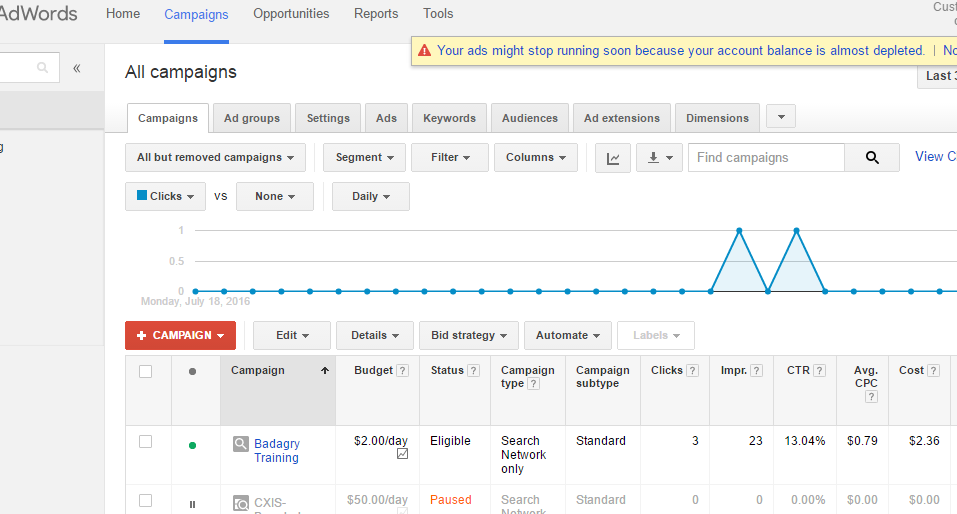Select the paused CXIS campaign checkbox

tap(146, 500)
